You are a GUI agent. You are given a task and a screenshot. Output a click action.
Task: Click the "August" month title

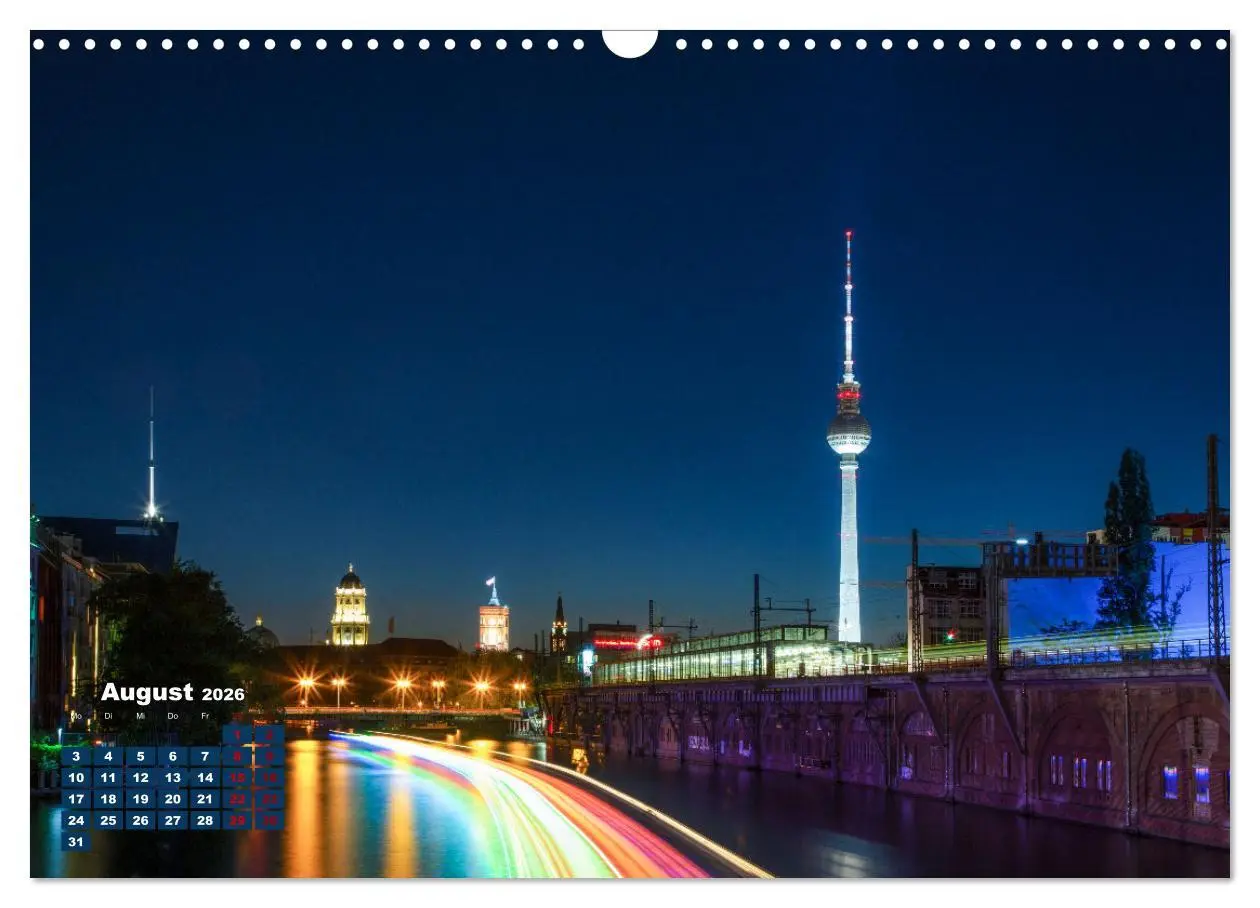[x=147, y=693]
